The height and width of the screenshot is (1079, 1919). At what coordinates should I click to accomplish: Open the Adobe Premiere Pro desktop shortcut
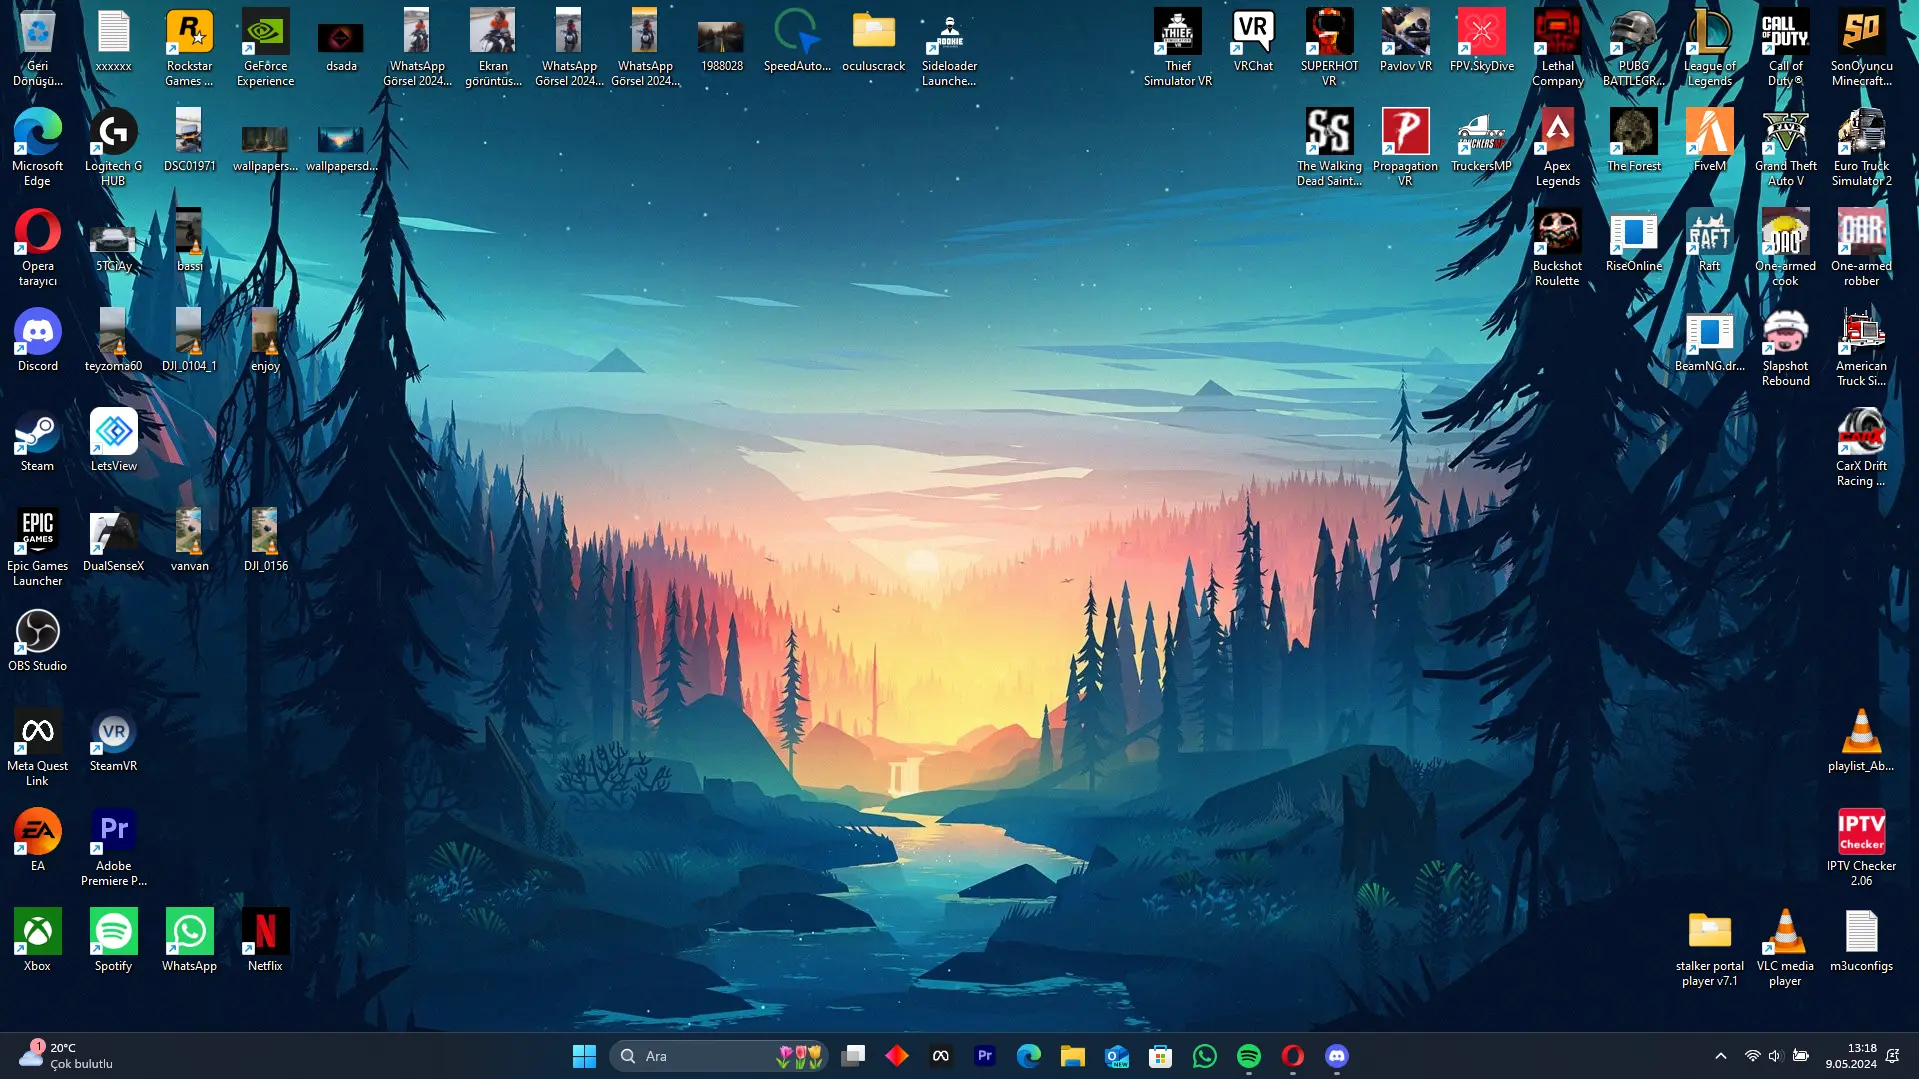[x=113, y=847]
